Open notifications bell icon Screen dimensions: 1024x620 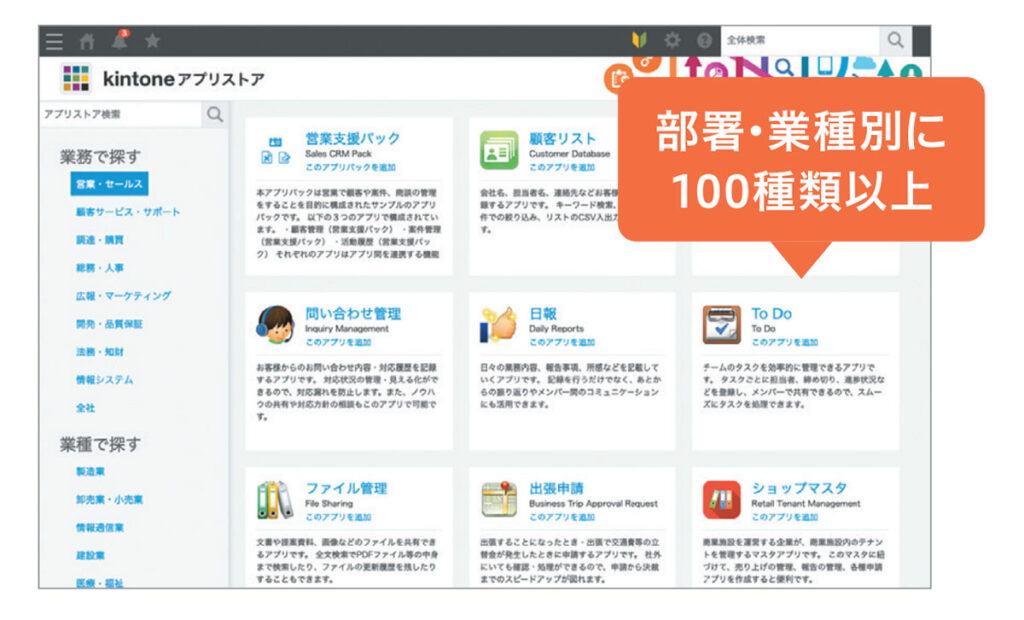pos(119,41)
